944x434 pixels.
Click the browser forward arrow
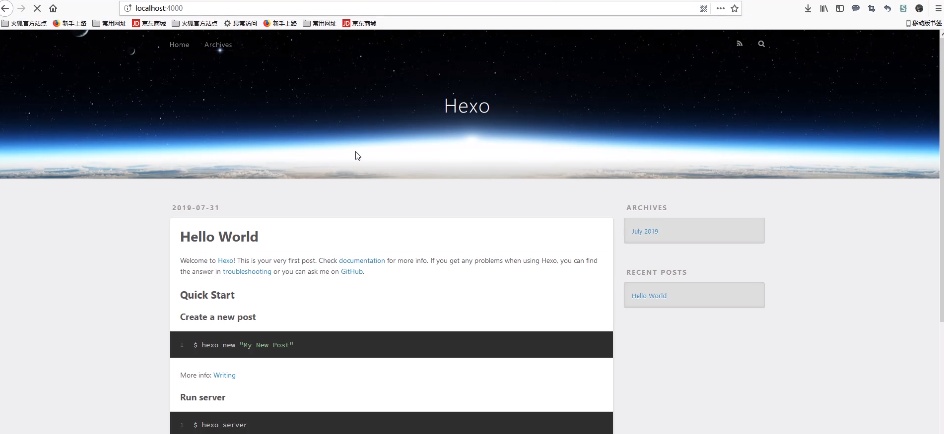click(x=21, y=8)
